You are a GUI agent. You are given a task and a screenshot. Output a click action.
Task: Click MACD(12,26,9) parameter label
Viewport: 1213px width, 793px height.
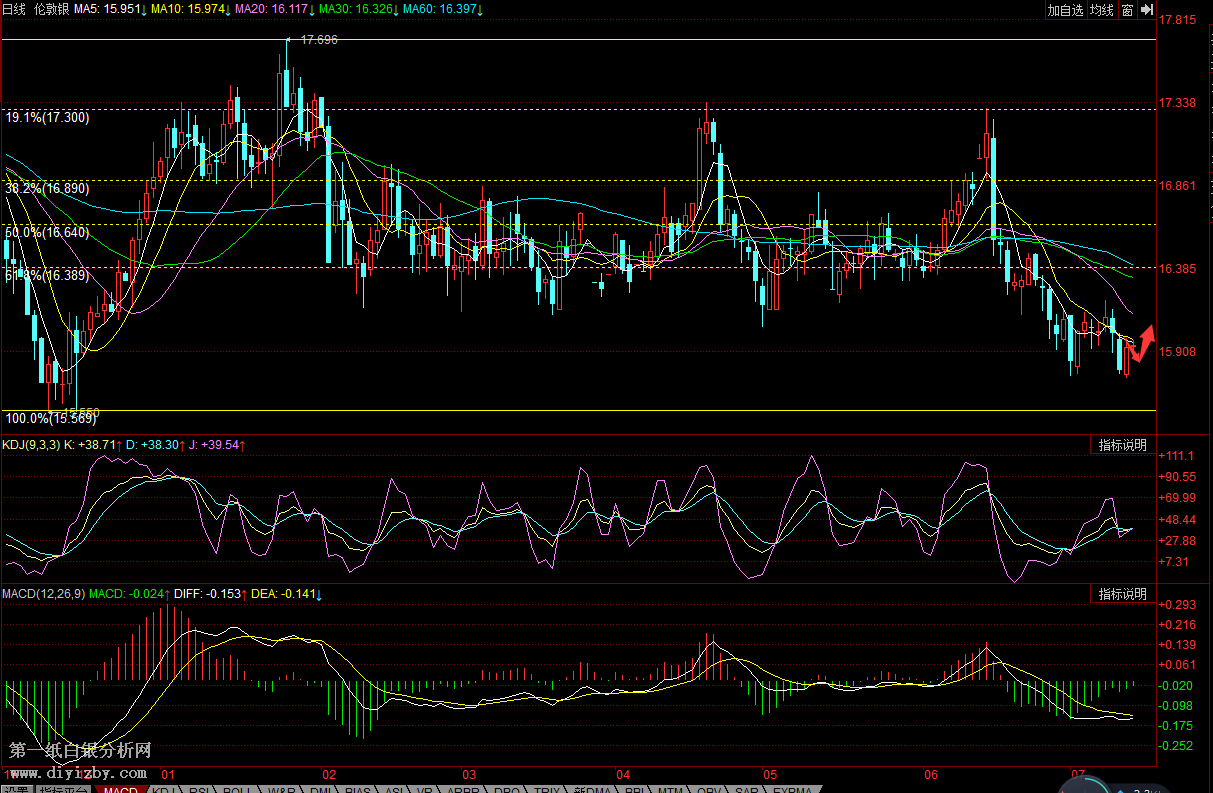pyautogui.click(x=43, y=594)
